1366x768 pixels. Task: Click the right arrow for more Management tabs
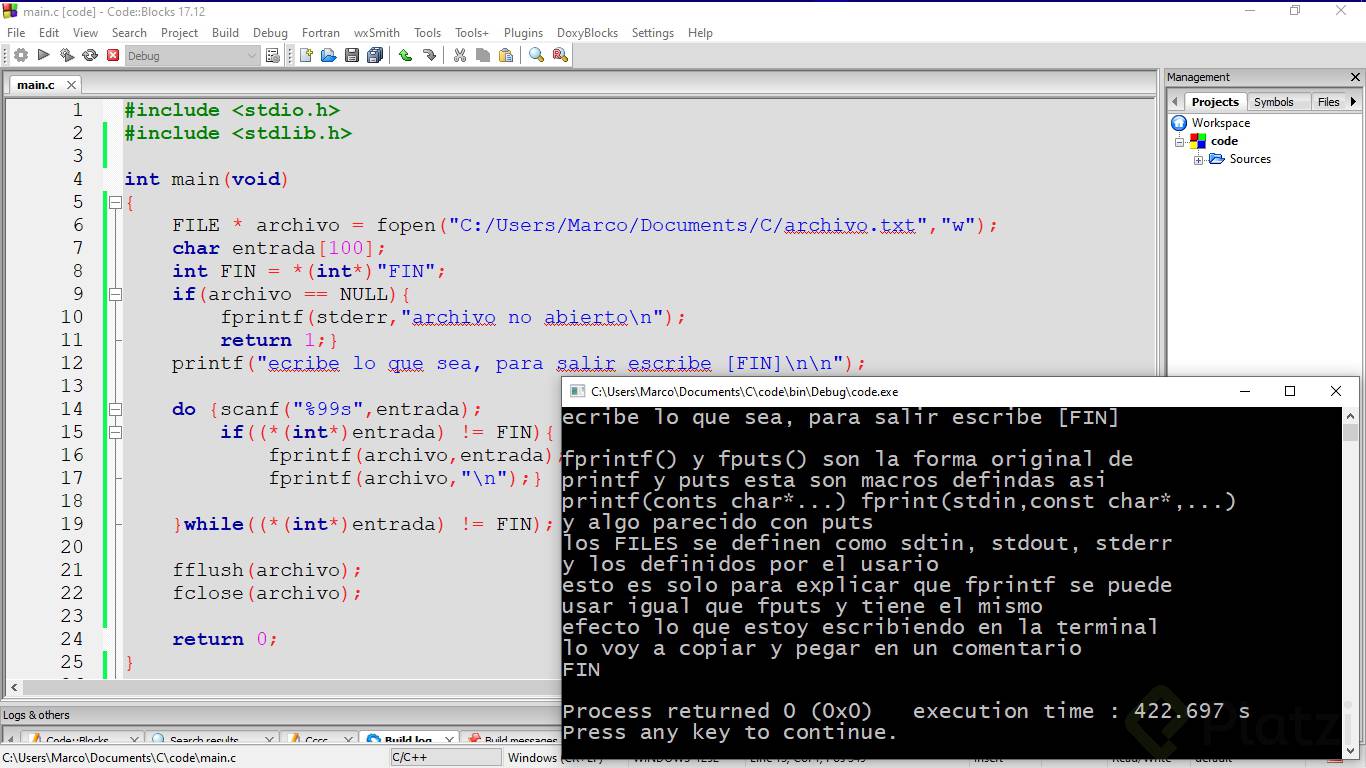click(x=1354, y=102)
